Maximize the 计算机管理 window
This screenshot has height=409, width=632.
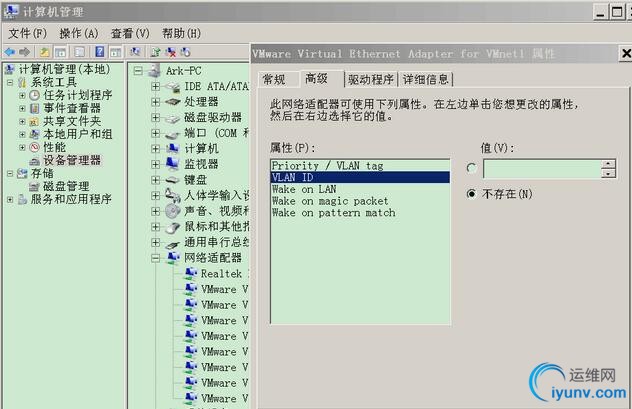click(617, 12)
